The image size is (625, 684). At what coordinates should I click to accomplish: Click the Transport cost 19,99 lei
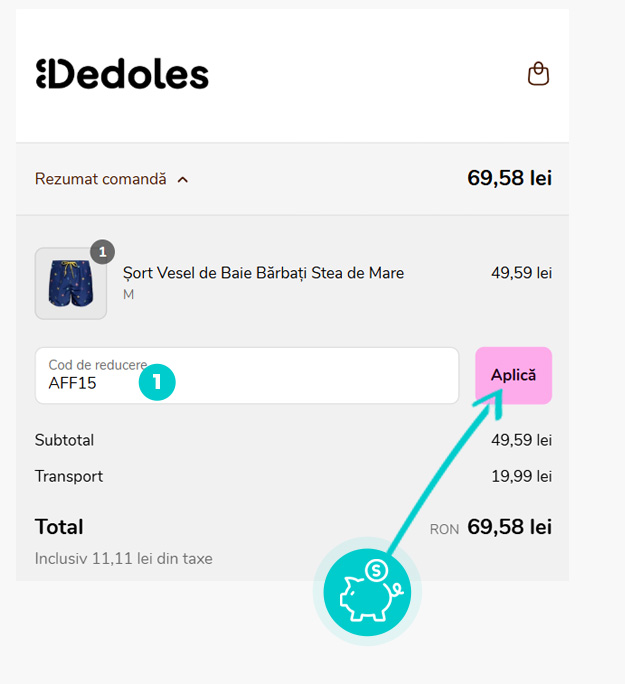521,476
